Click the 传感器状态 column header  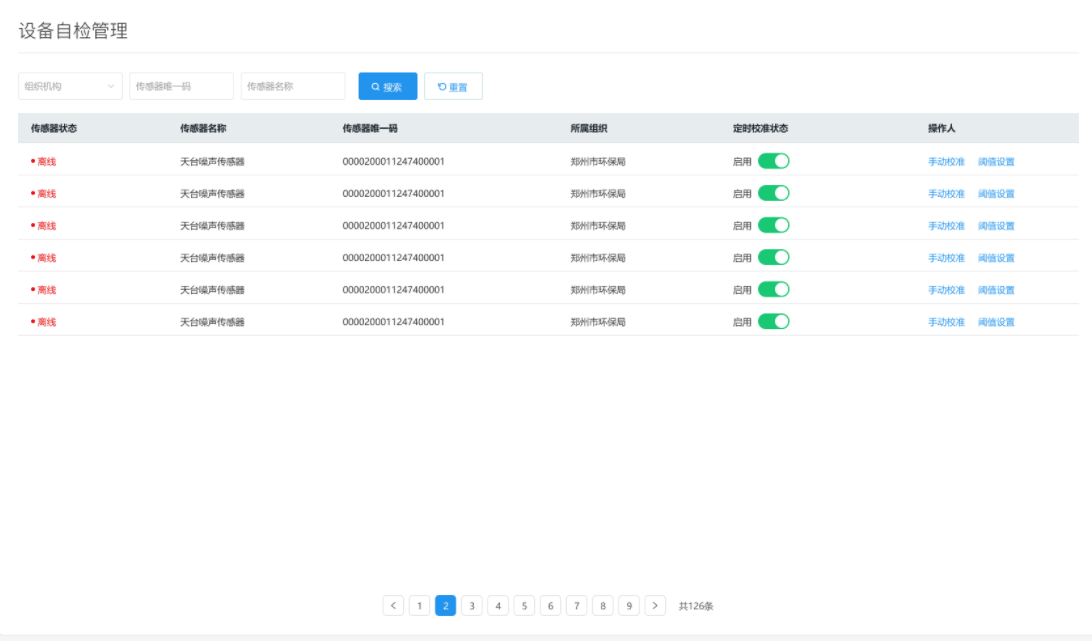[54, 129]
